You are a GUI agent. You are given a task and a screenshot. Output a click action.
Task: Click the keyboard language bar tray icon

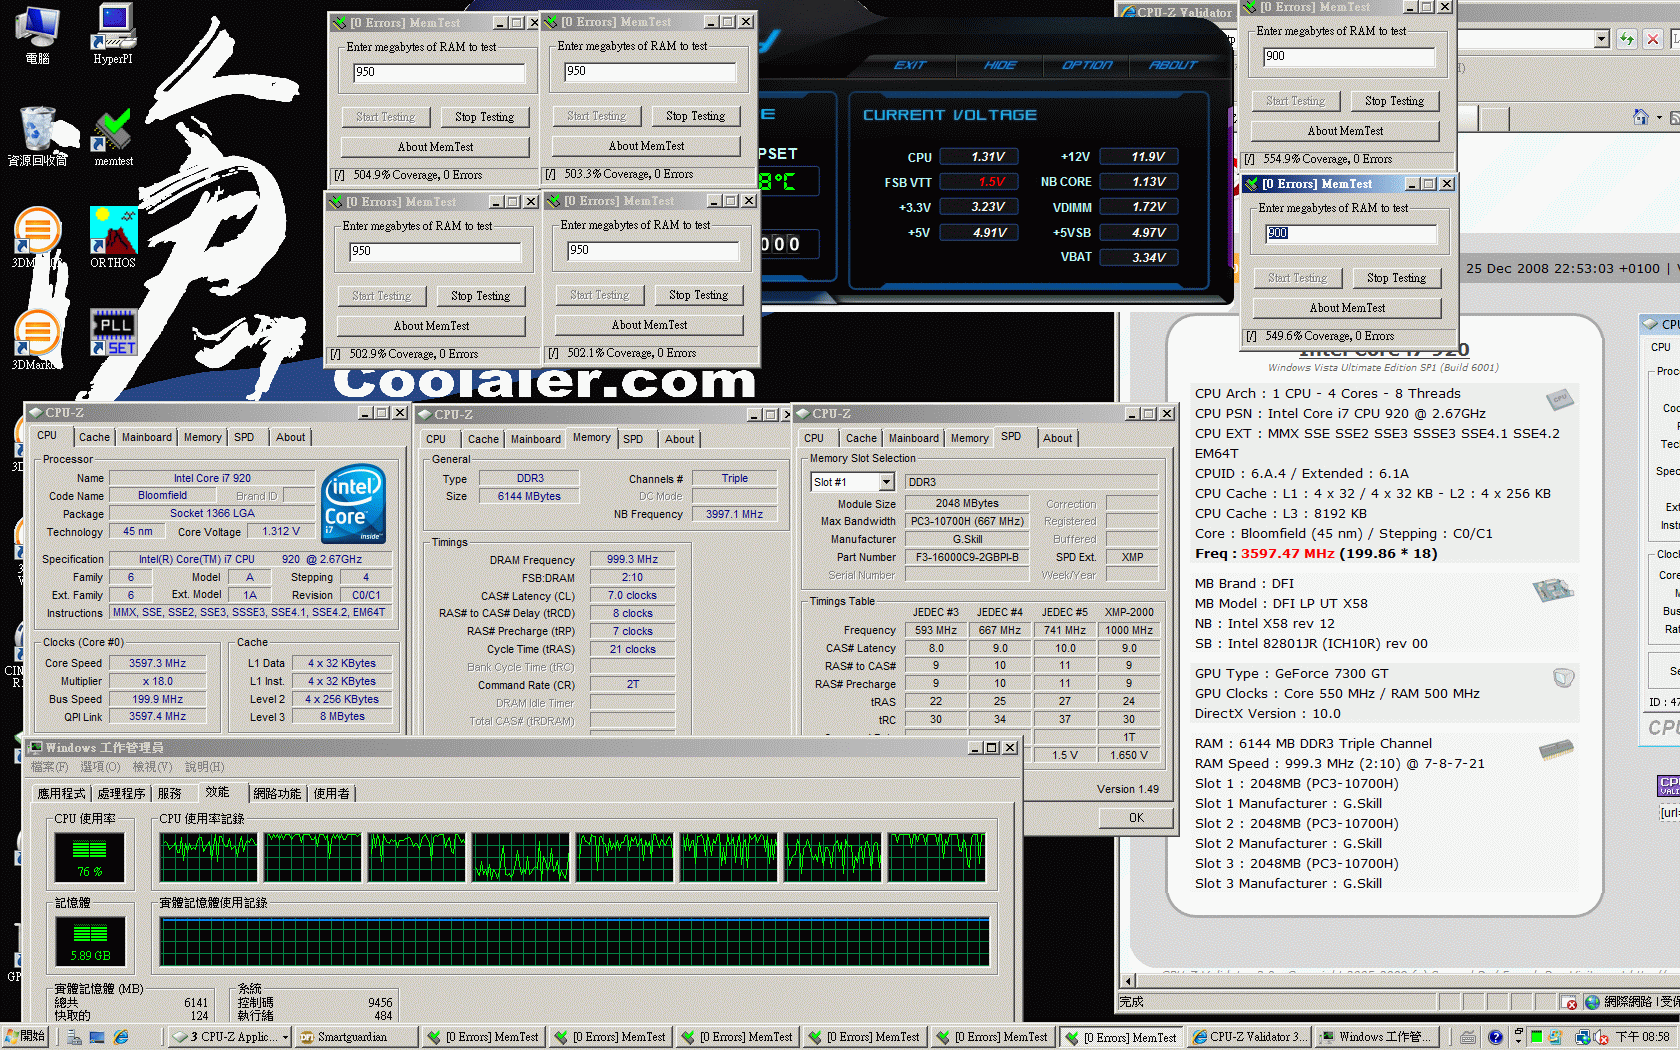(1467, 1037)
